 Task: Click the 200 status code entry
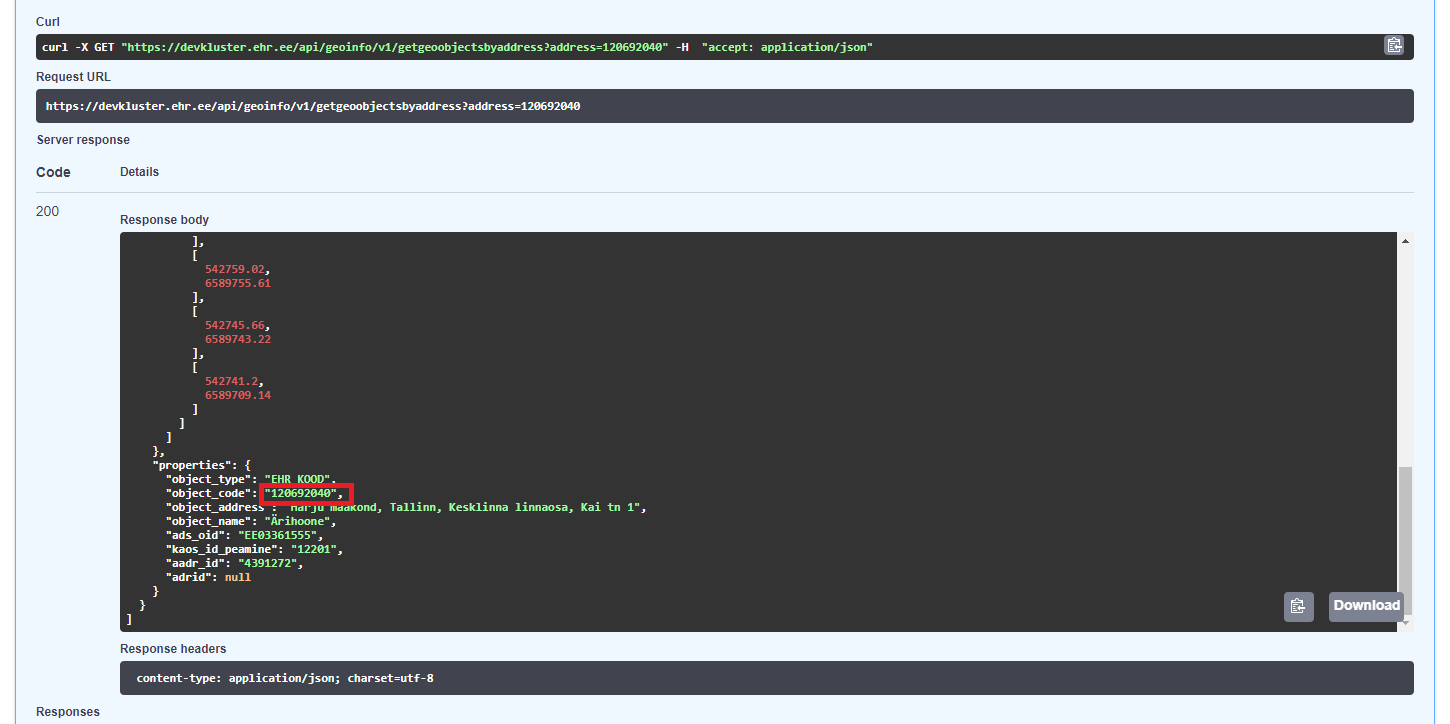point(45,211)
